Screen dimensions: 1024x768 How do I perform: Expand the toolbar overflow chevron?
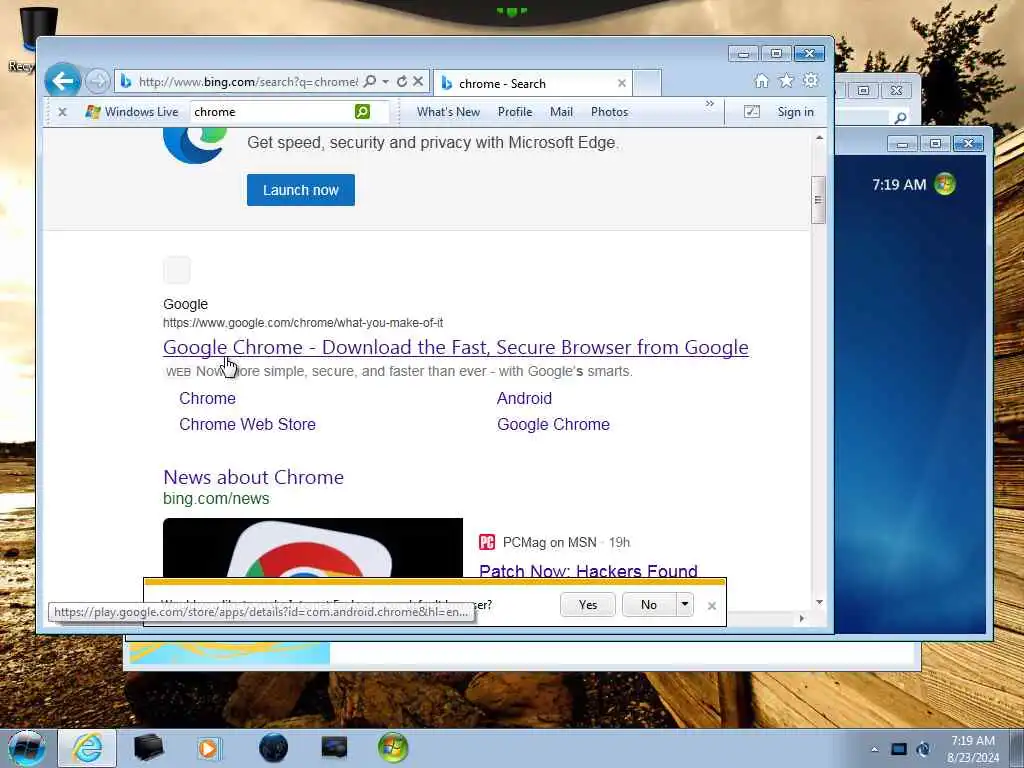710,104
